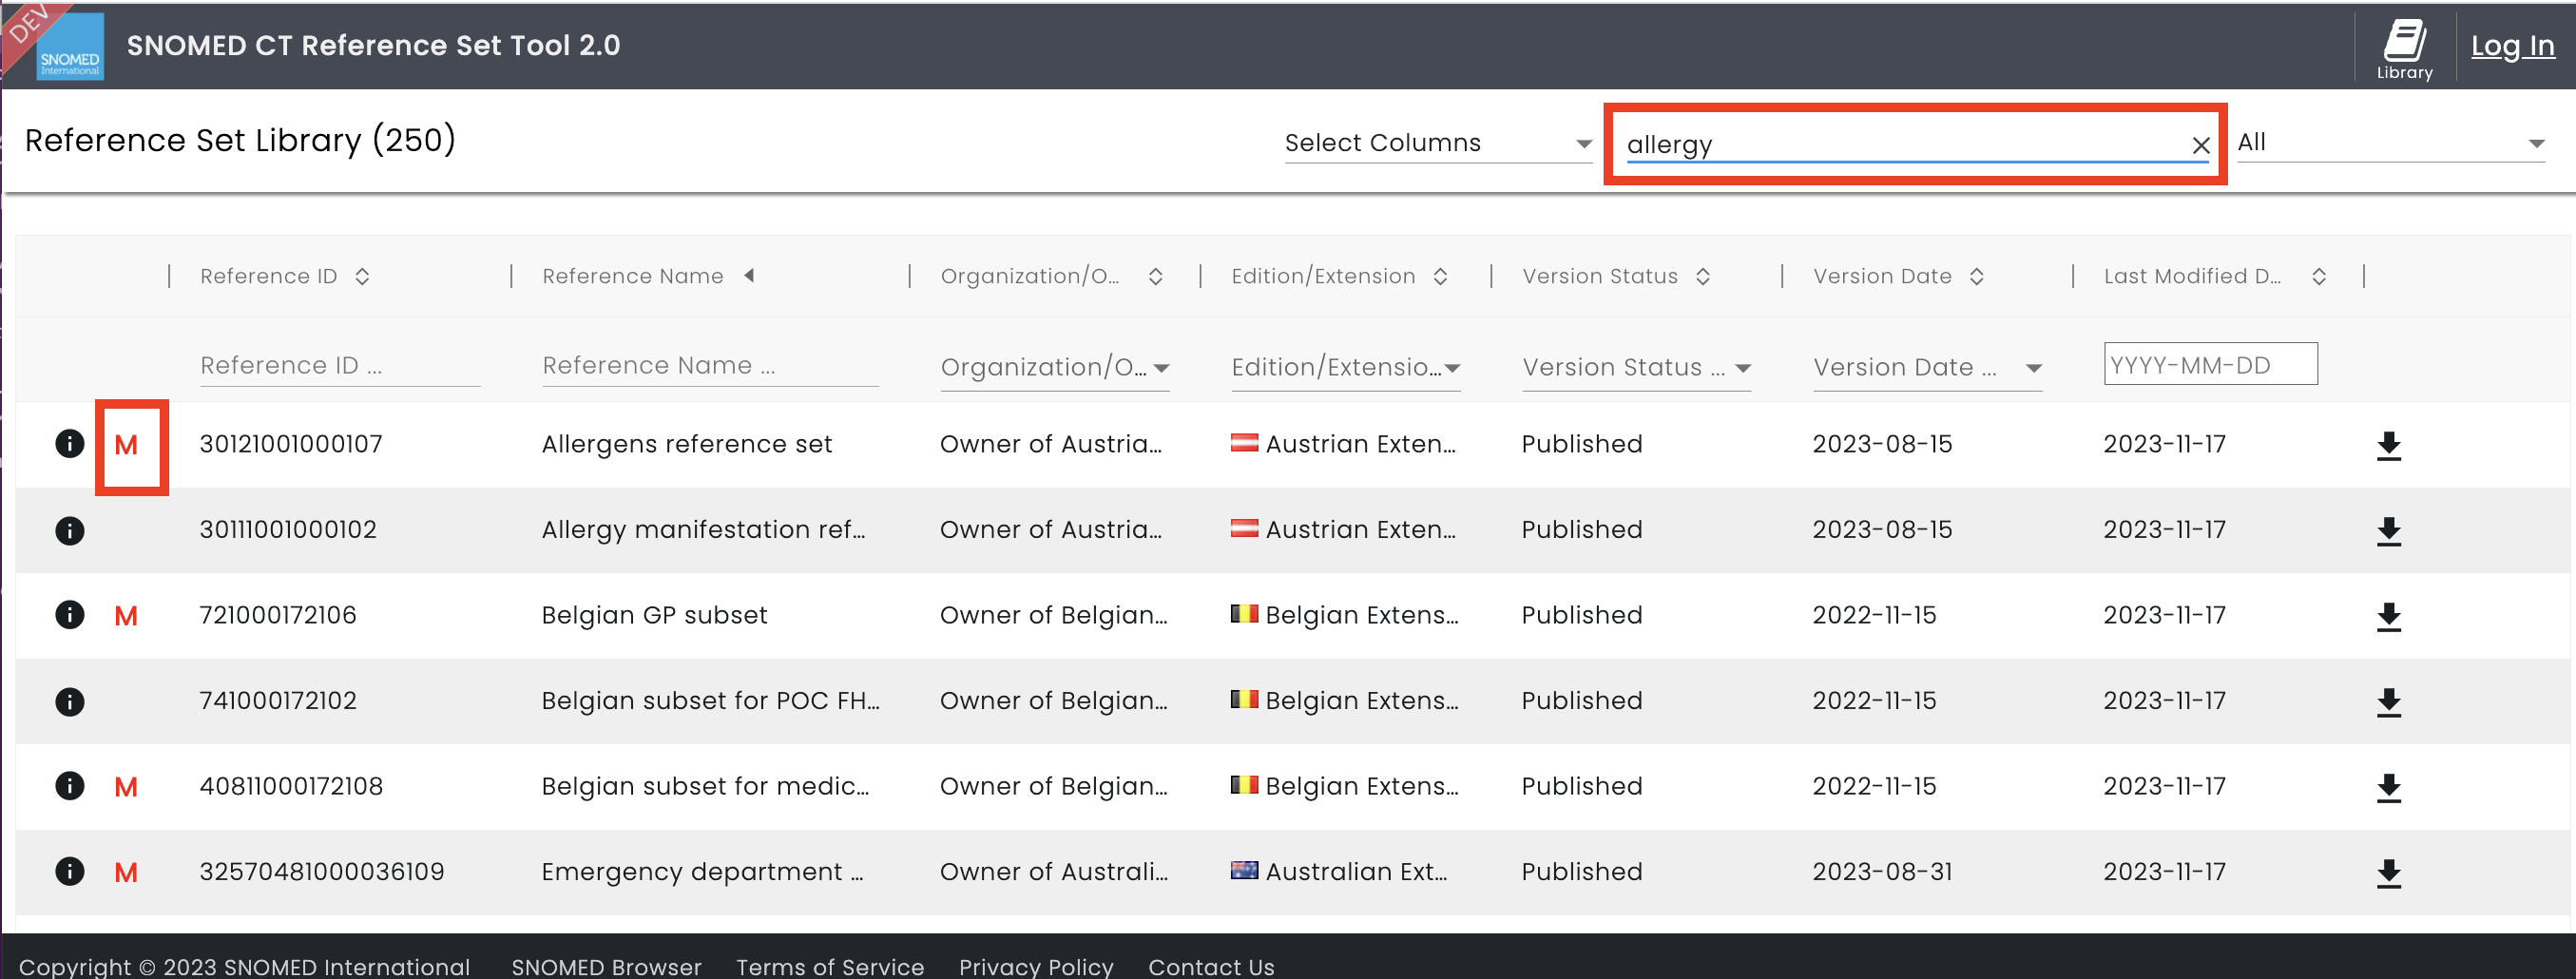The width and height of the screenshot is (2576, 979).
Task: Select reference ID 721000172106
Action: tap(278, 615)
